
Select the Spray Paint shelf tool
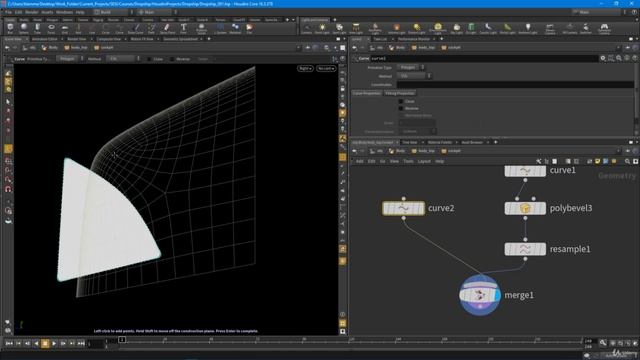tap(167, 29)
